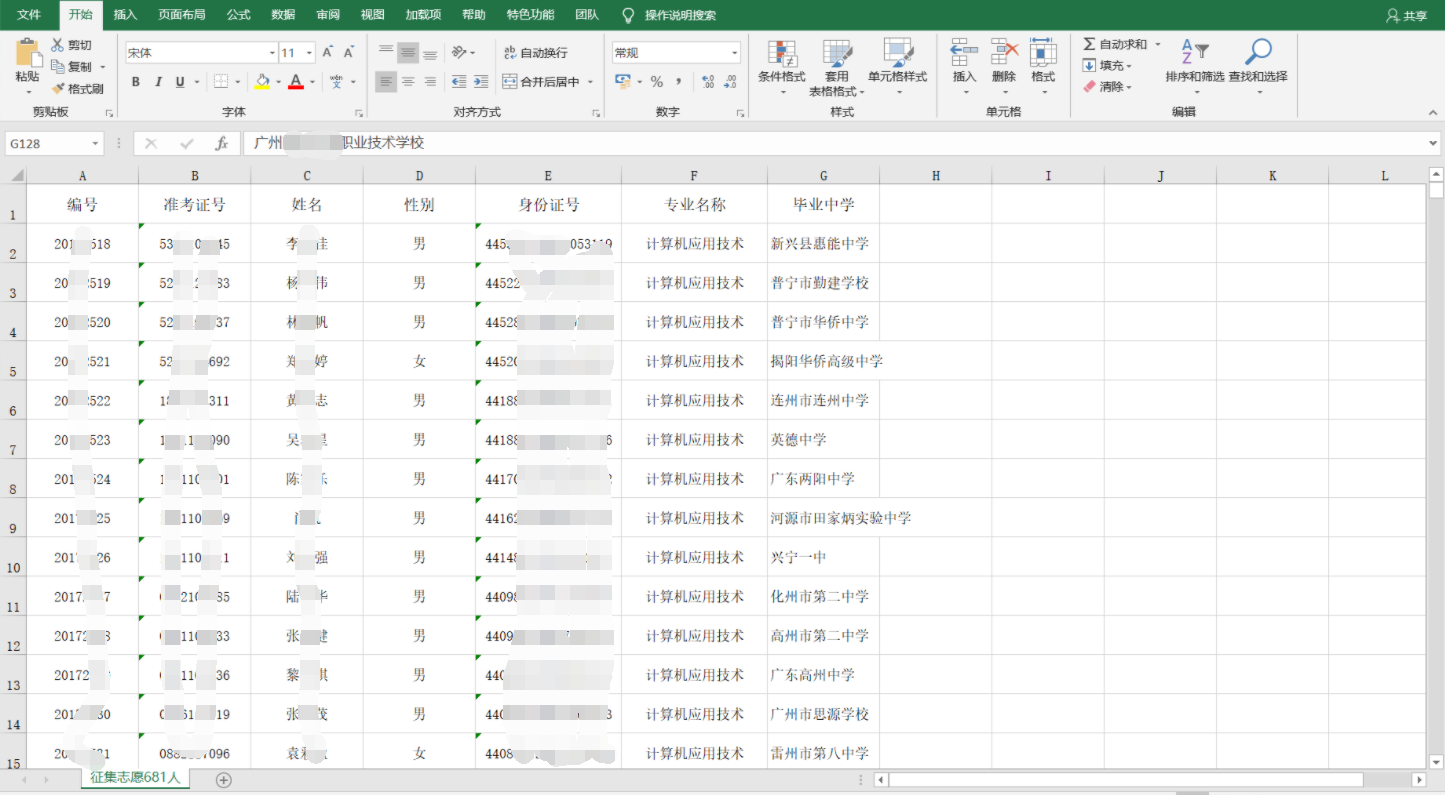Expand the AutoSum (自动求和) dropdown arrow
The width and height of the screenshot is (1445, 795).
click(1158, 44)
